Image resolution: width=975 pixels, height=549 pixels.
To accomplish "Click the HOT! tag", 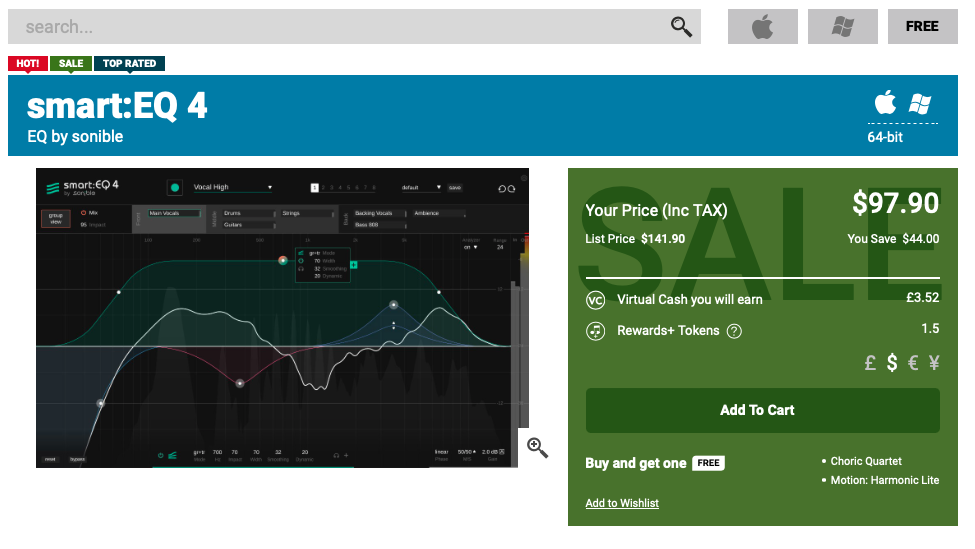I will coord(28,63).
